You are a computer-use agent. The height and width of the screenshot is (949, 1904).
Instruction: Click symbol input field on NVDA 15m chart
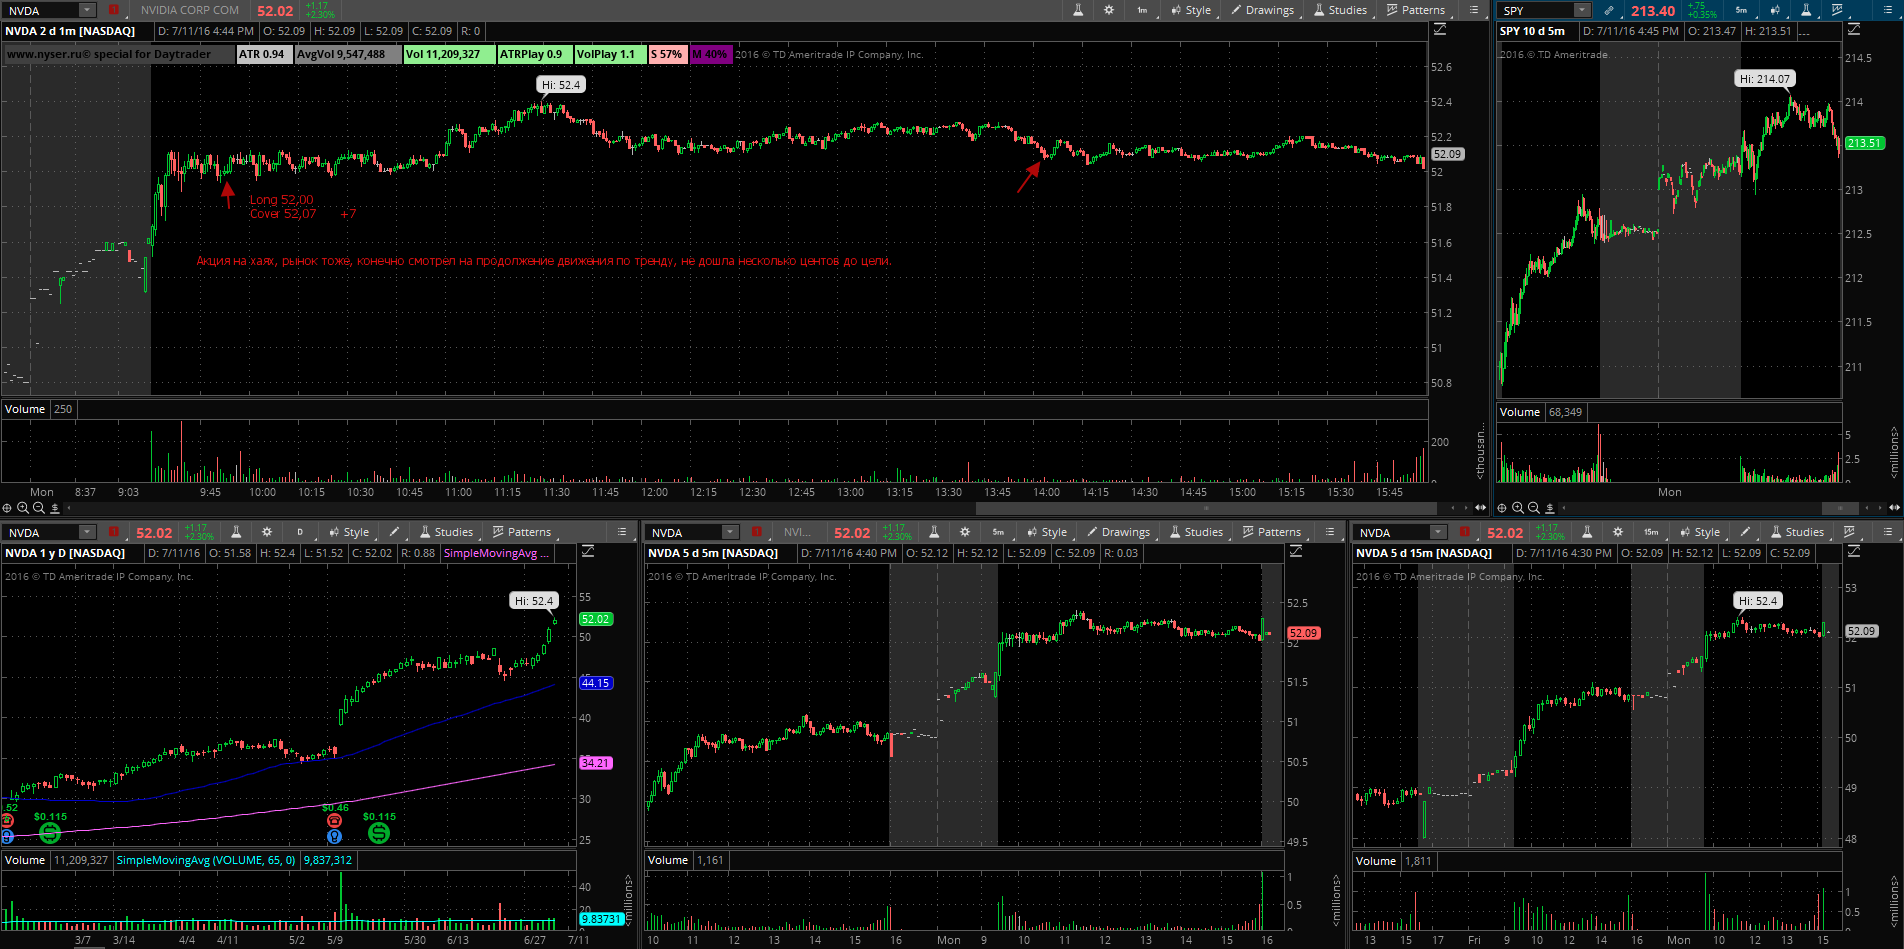pos(1393,532)
